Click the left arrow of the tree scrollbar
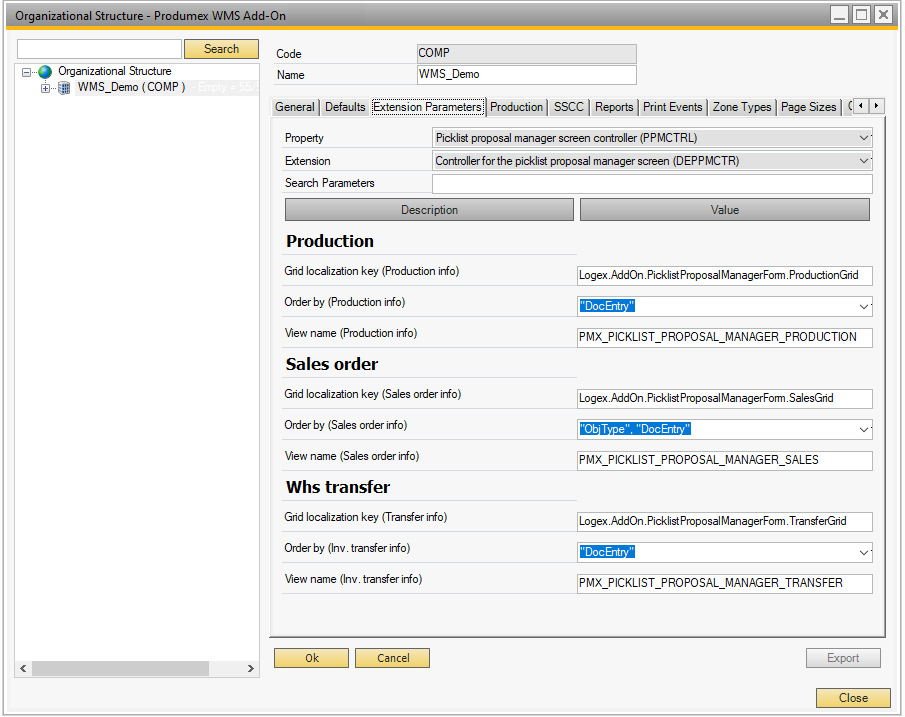 tap(22, 668)
